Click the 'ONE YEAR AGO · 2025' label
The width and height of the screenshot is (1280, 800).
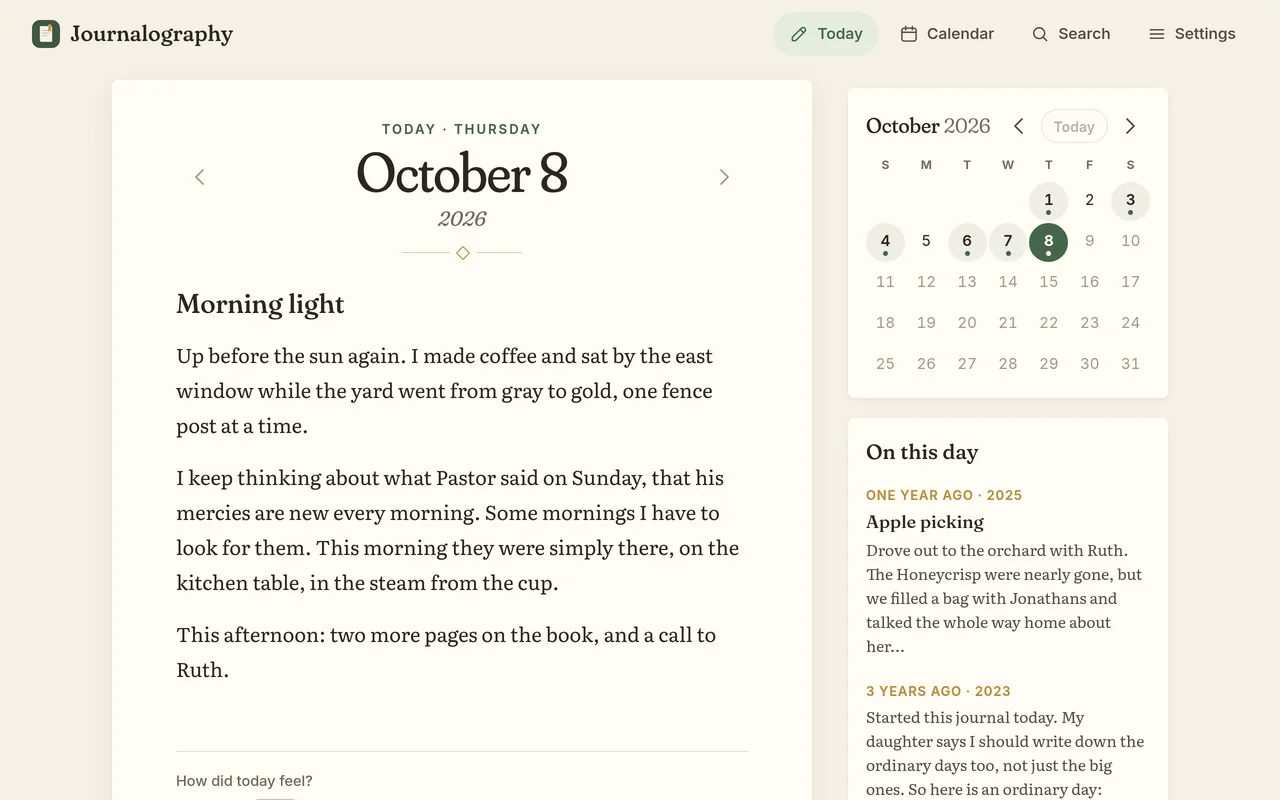tap(944, 495)
